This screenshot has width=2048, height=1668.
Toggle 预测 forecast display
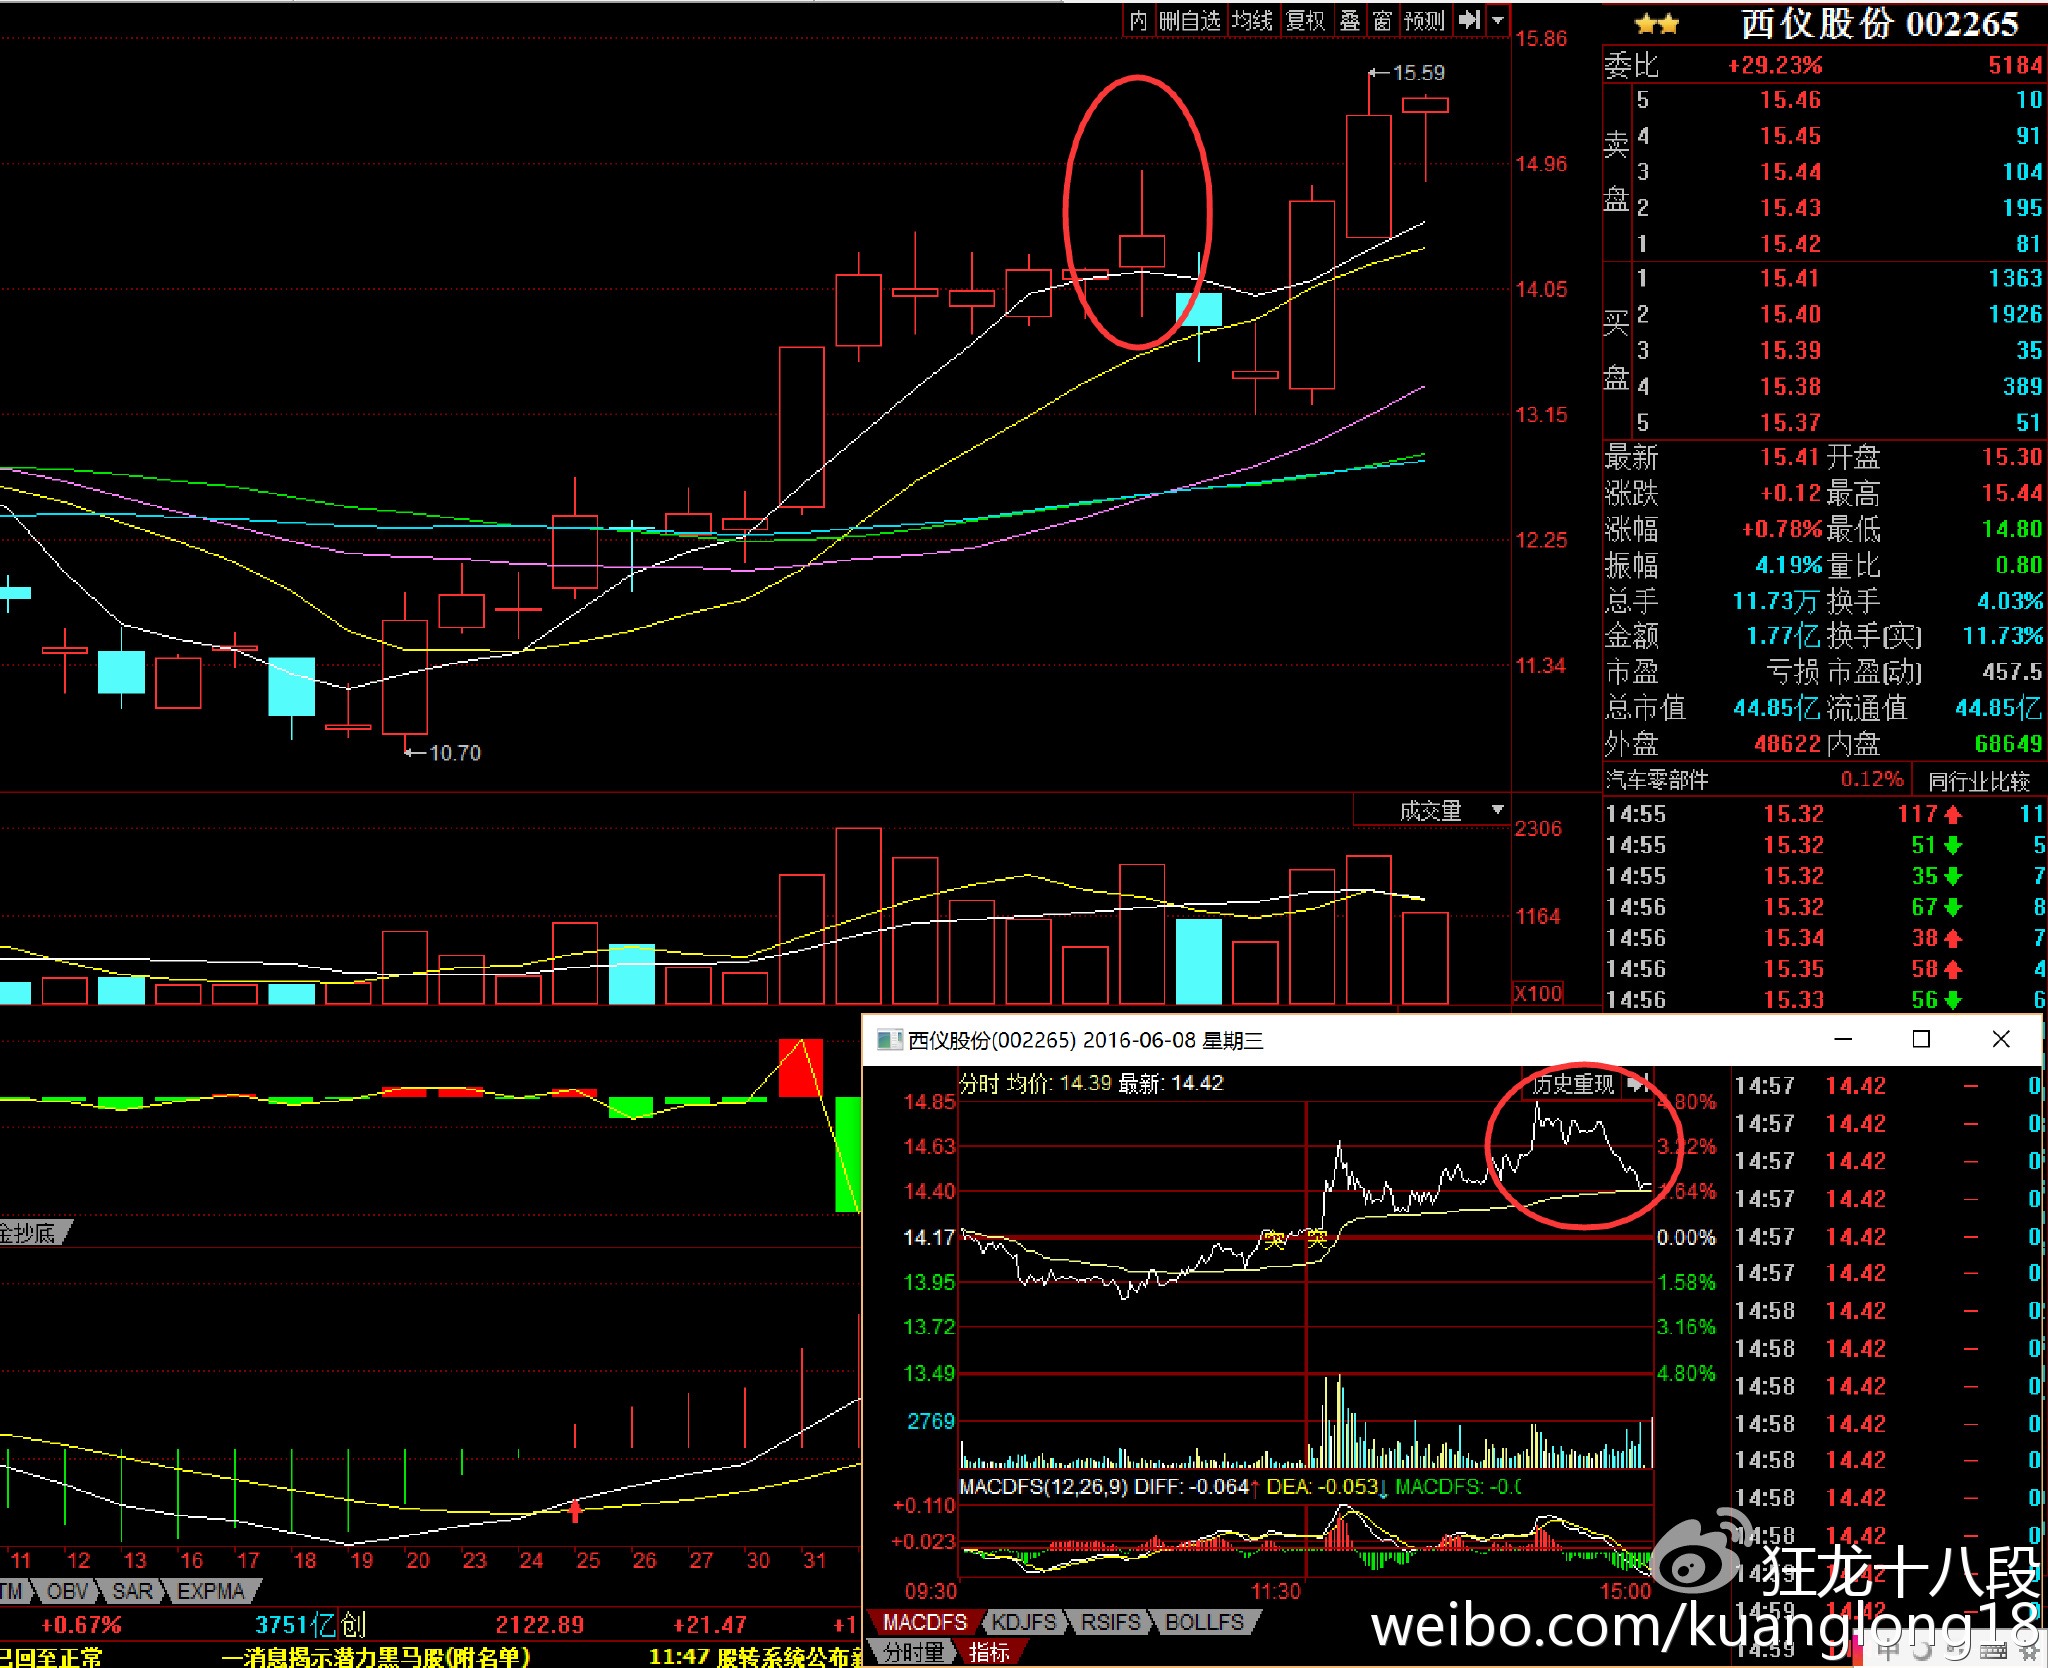[x=1424, y=20]
